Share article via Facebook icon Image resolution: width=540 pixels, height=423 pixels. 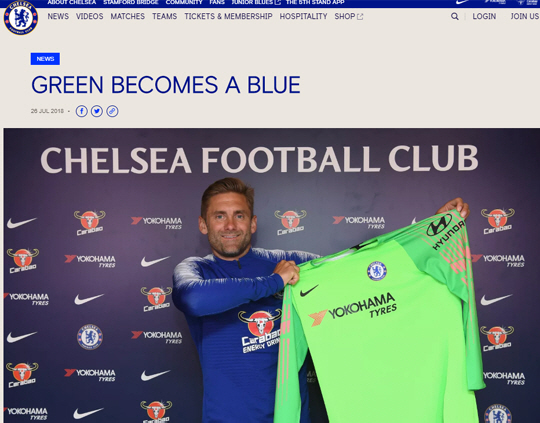[x=82, y=111]
